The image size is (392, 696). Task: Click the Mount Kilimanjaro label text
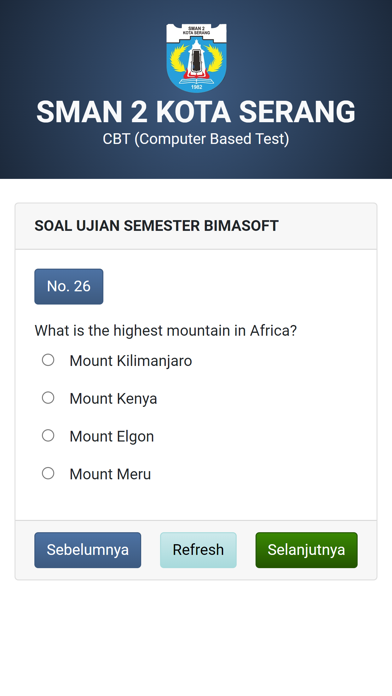[x=131, y=361]
